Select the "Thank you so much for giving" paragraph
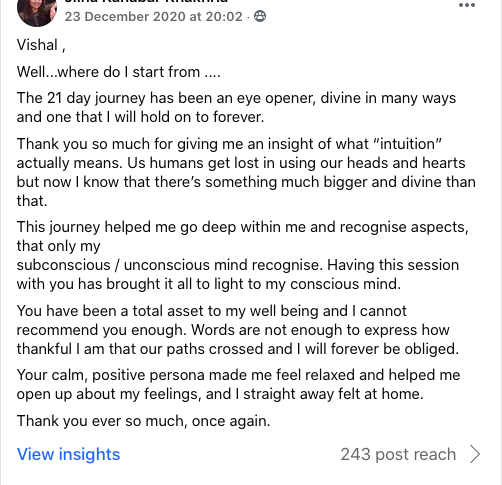 [x=246, y=172]
